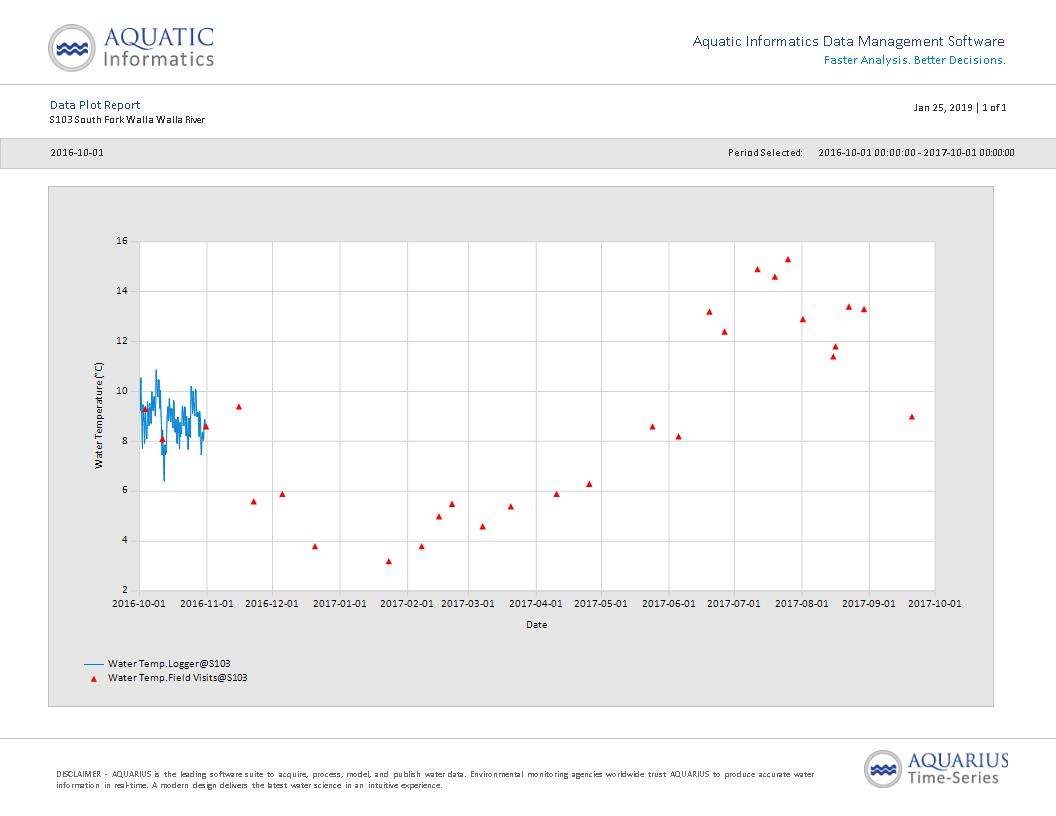
Task: Click the "Water Temp.Field Visits@S103" legend entry
Action: (x=178, y=678)
